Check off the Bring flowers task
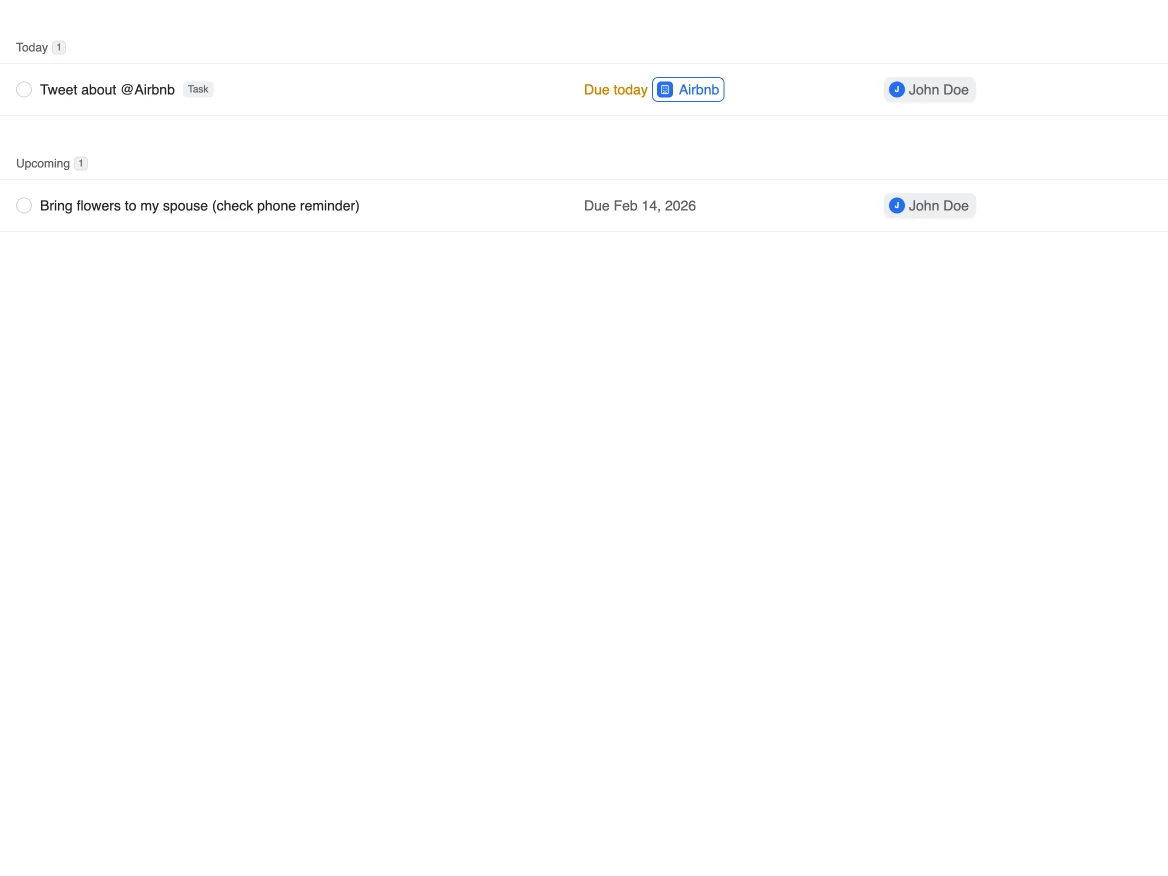 (x=24, y=206)
